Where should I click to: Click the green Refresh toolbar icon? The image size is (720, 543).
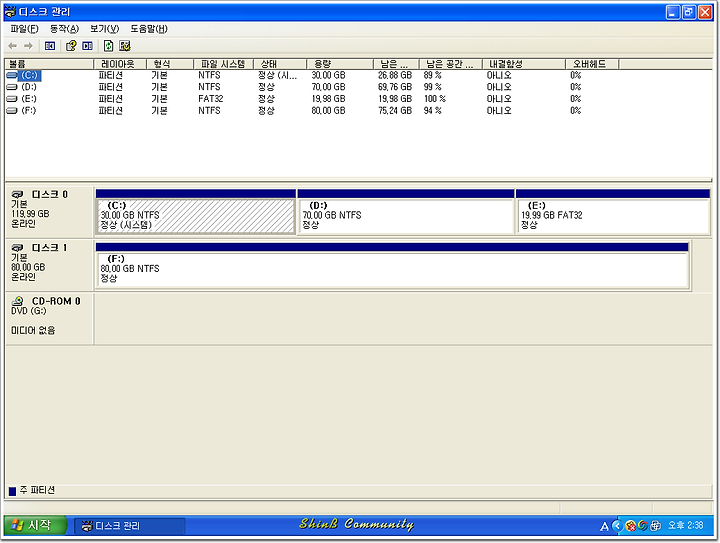click(x=108, y=46)
